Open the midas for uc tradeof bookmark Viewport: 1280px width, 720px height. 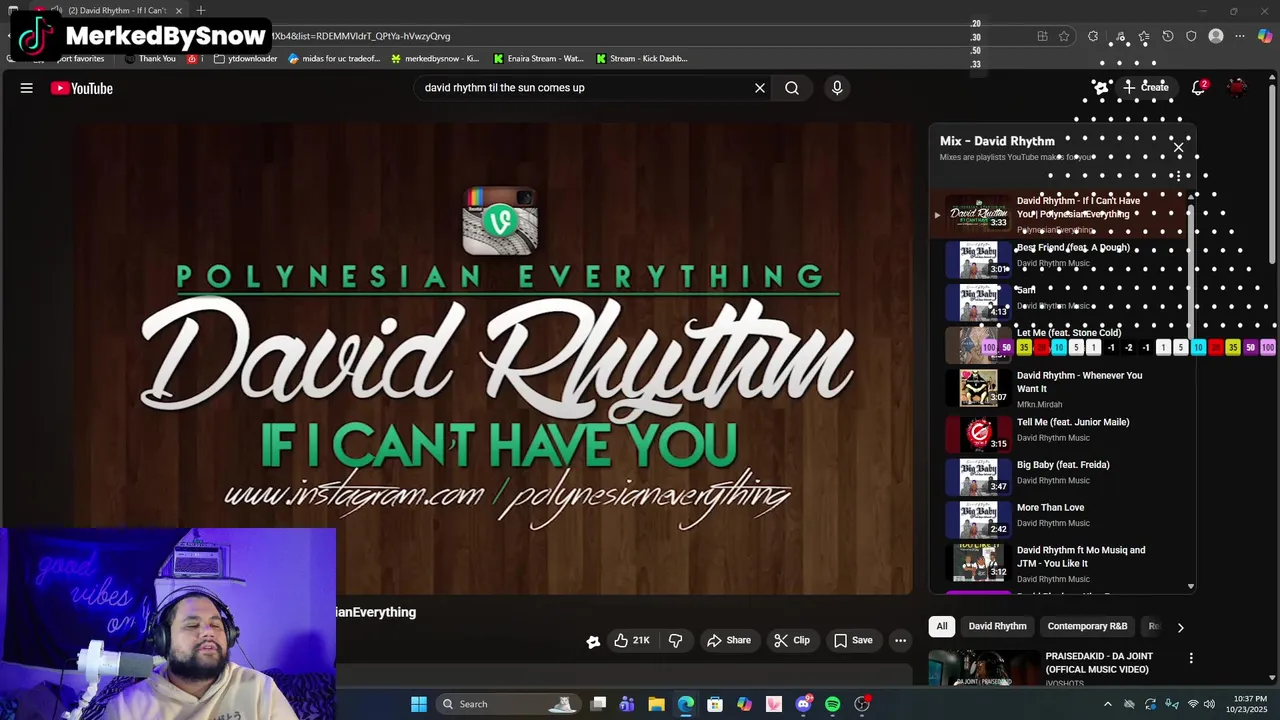point(334,58)
